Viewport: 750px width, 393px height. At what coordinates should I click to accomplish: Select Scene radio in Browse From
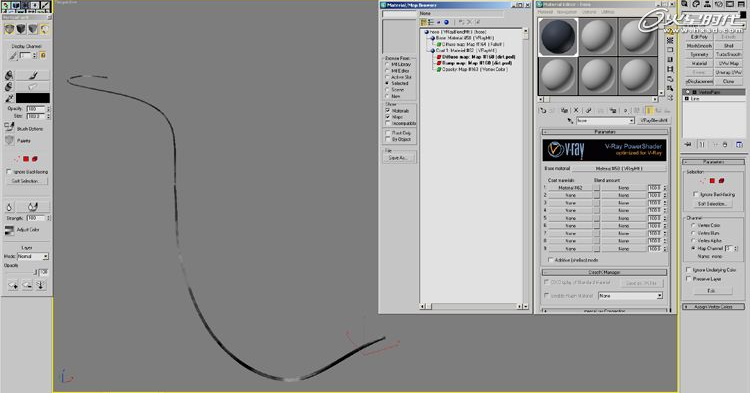point(387,89)
